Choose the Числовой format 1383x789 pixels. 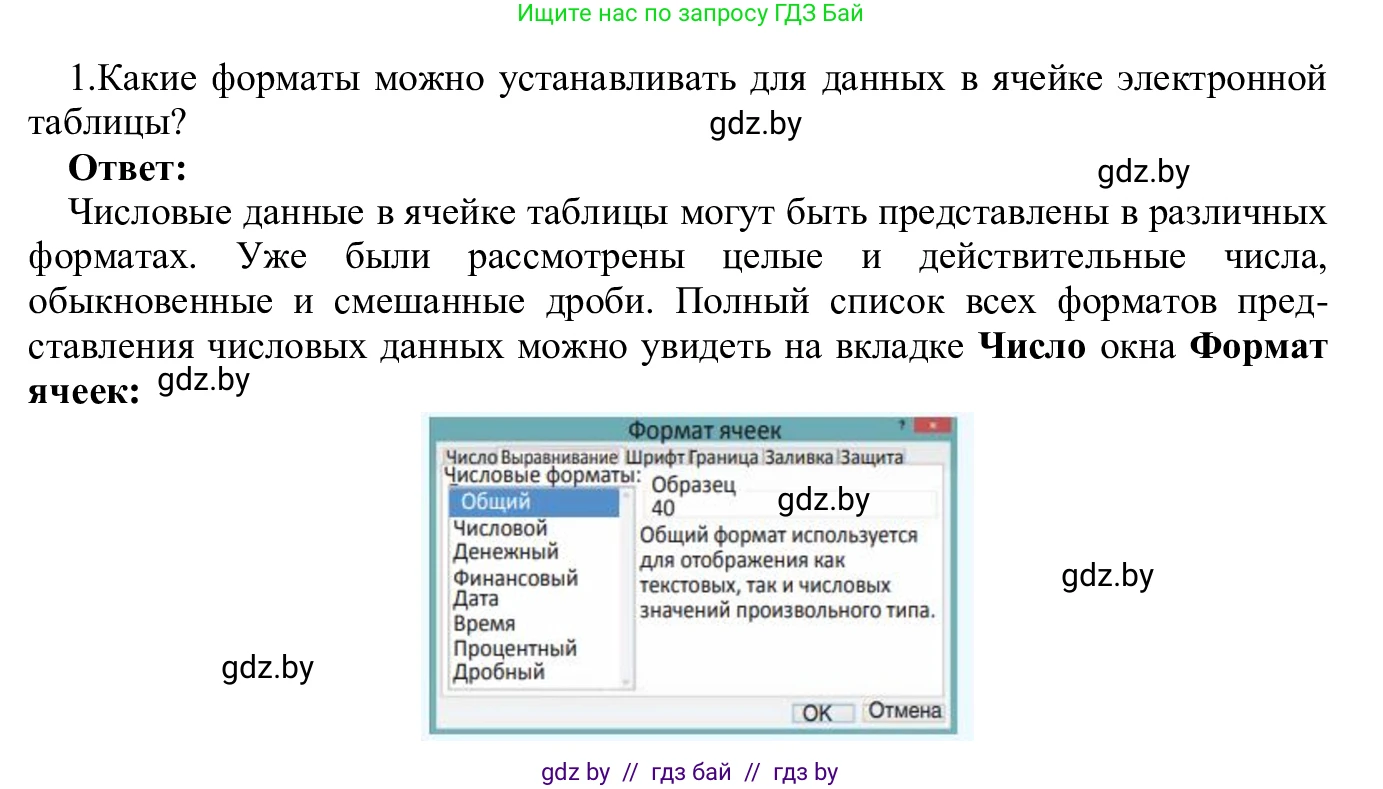(502, 528)
